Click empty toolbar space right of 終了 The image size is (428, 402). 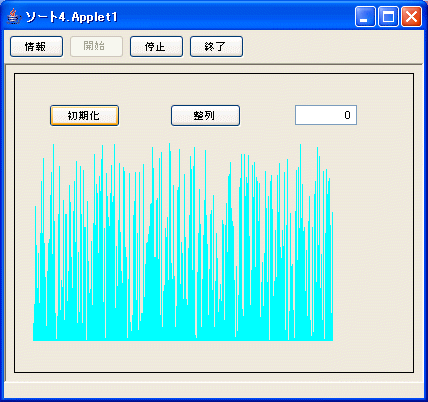[332, 46]
